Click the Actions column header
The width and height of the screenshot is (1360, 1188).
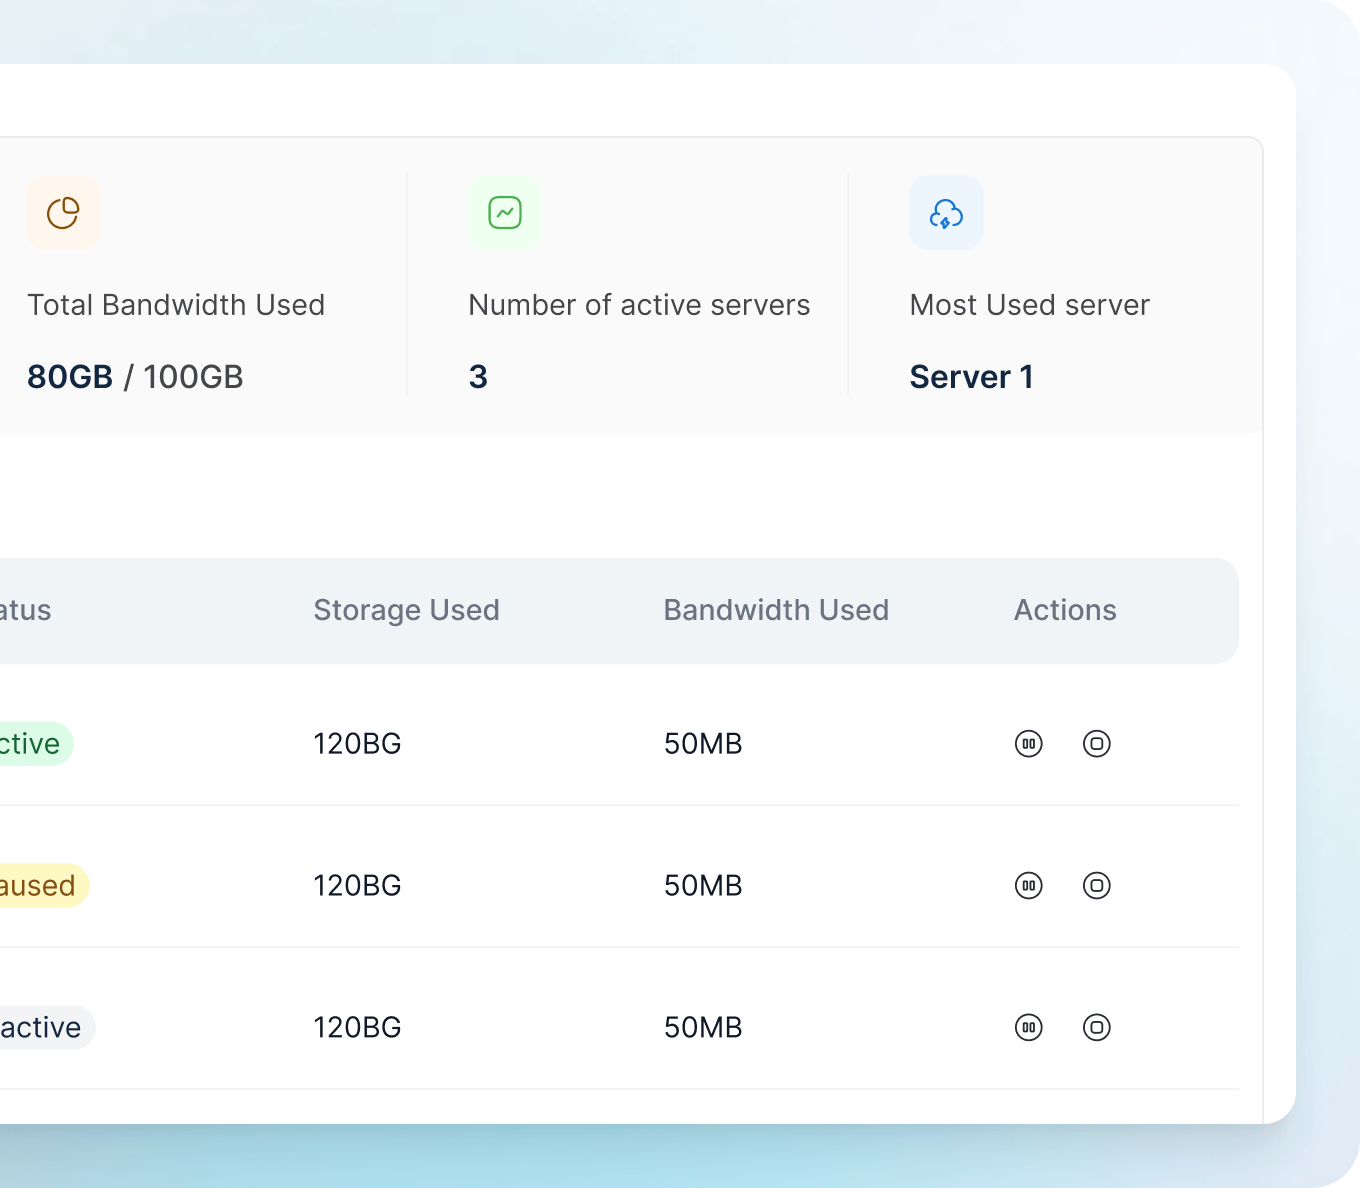pyautogui.click(x=1065, y=610)
